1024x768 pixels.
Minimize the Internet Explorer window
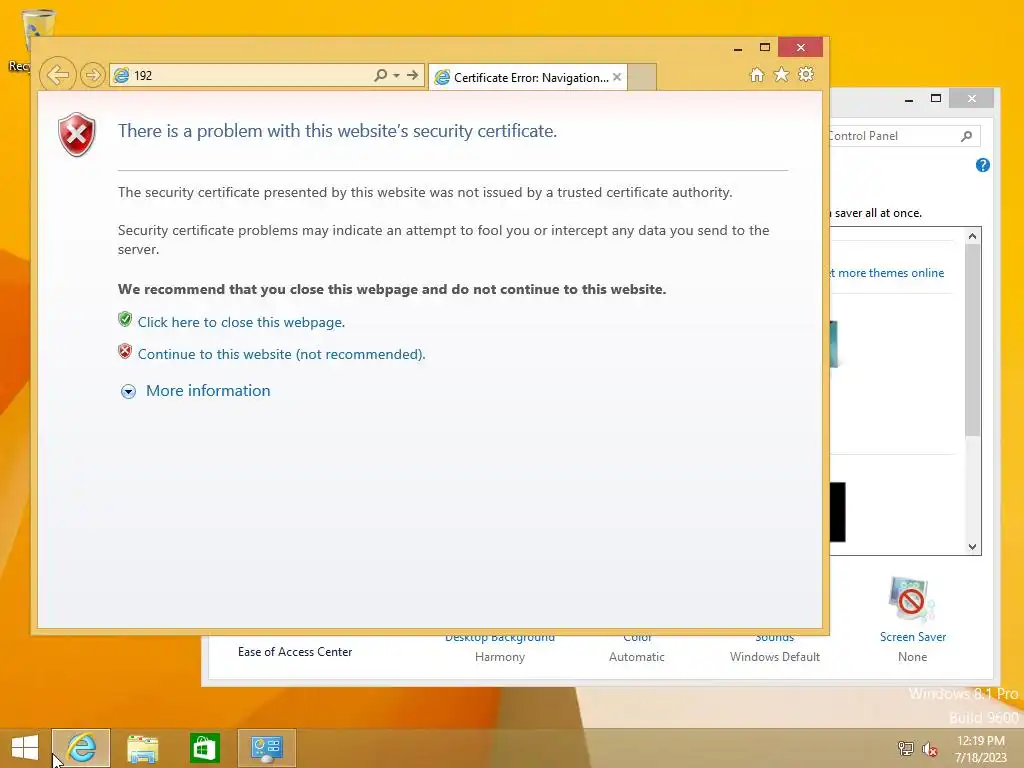738,48
